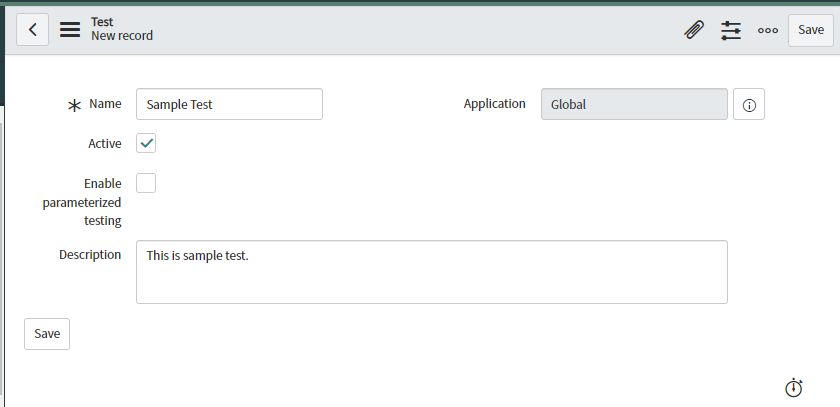Click the Description label
840x407 pixels.
tap(90, 255)
